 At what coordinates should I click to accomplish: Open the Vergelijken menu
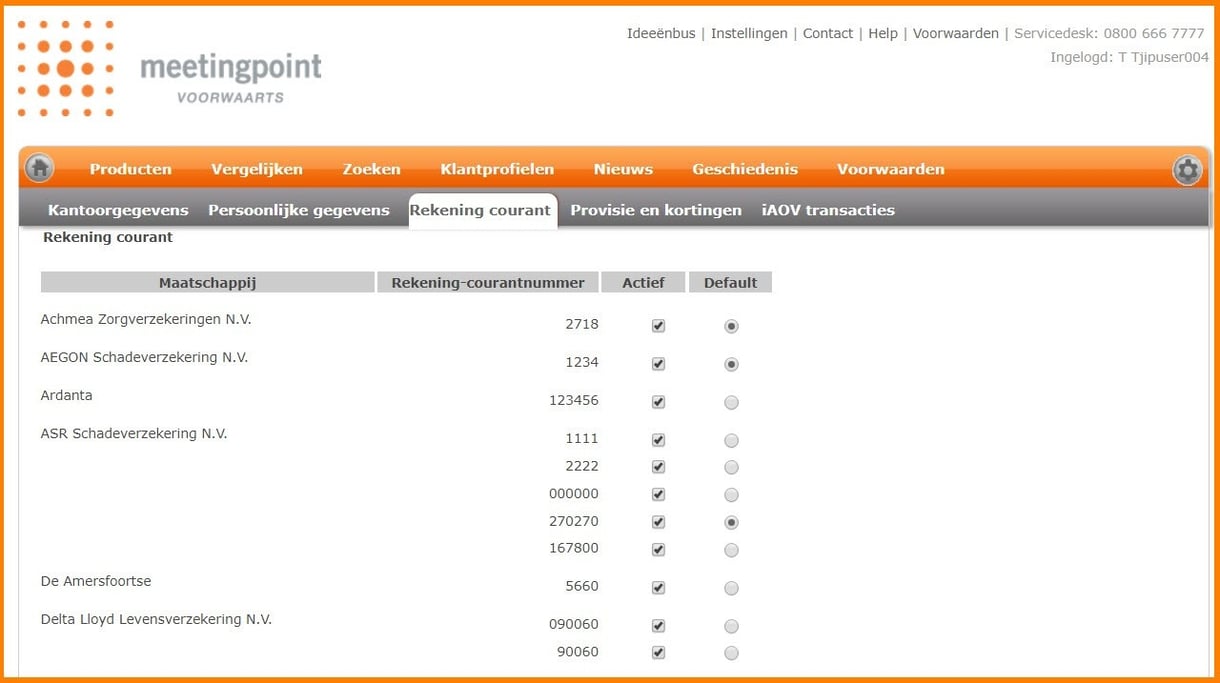point(257,169)
